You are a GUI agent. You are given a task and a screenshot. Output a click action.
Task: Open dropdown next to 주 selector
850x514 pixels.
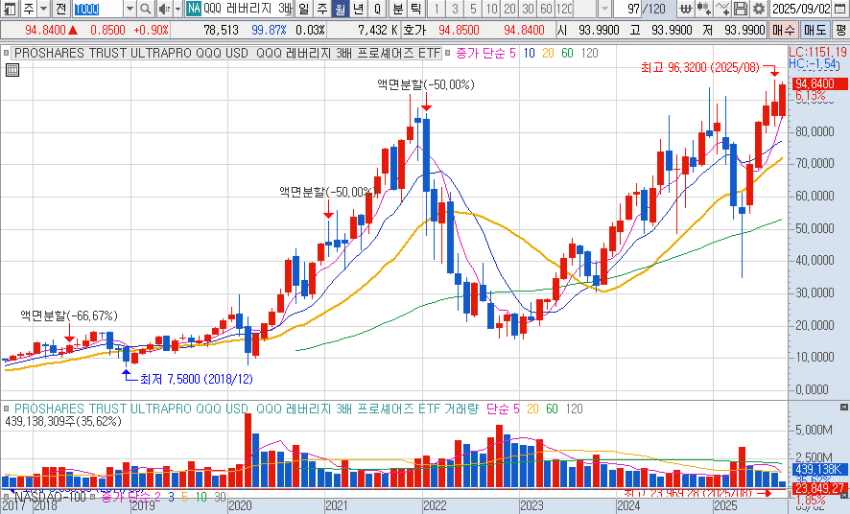coord(44,9)
